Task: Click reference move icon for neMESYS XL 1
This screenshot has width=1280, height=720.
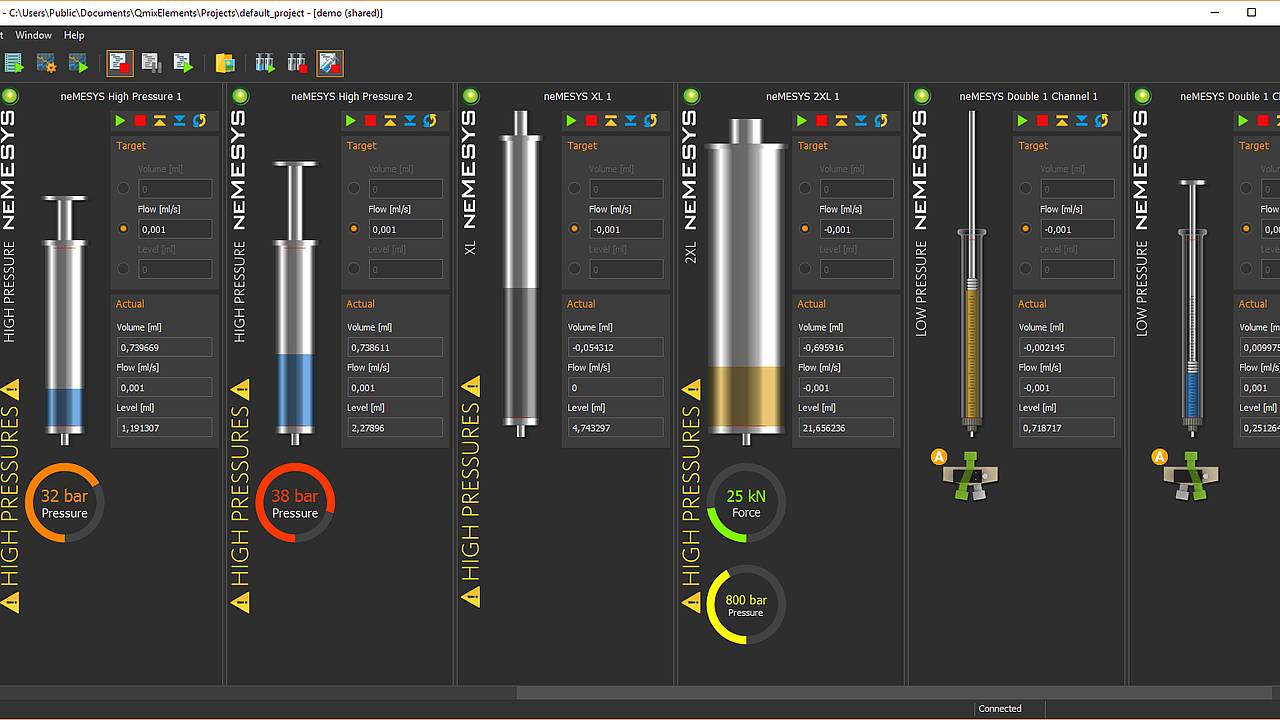Action: 651,121
